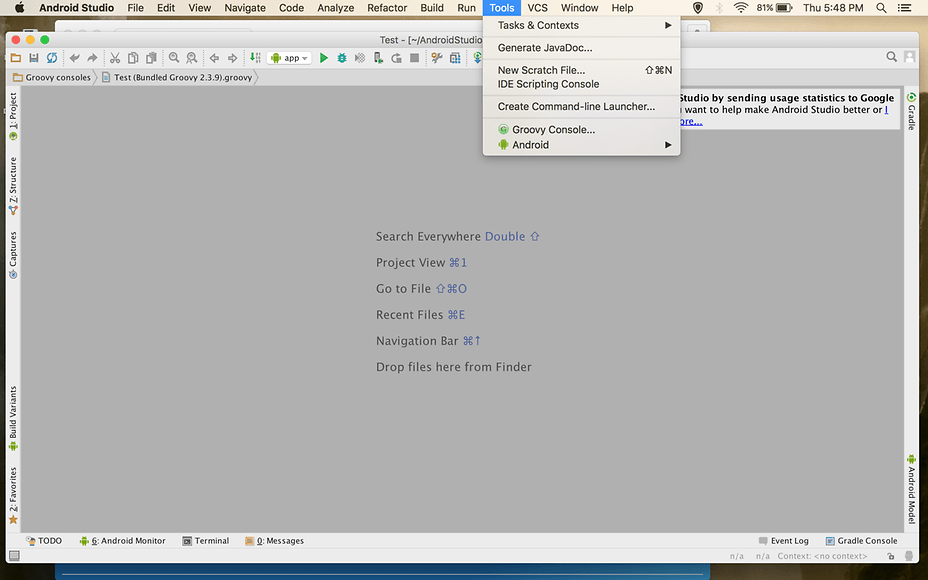Open macOS Spotlight search in menu bar
The height and width of the screenshot is (580, 928).
click(881, 8)
